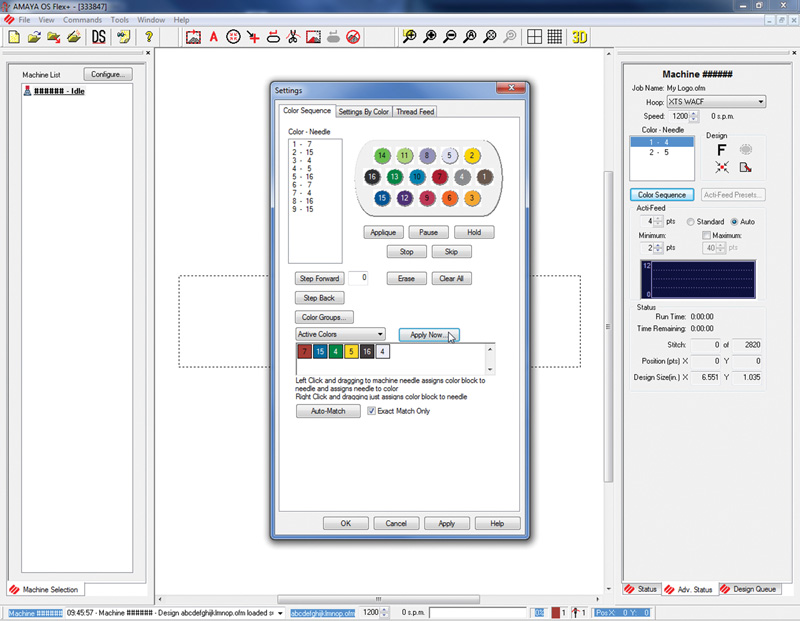Screen dimensions: 800x621
Task: Open the Color Groups... button
Action: coord(324,317)
